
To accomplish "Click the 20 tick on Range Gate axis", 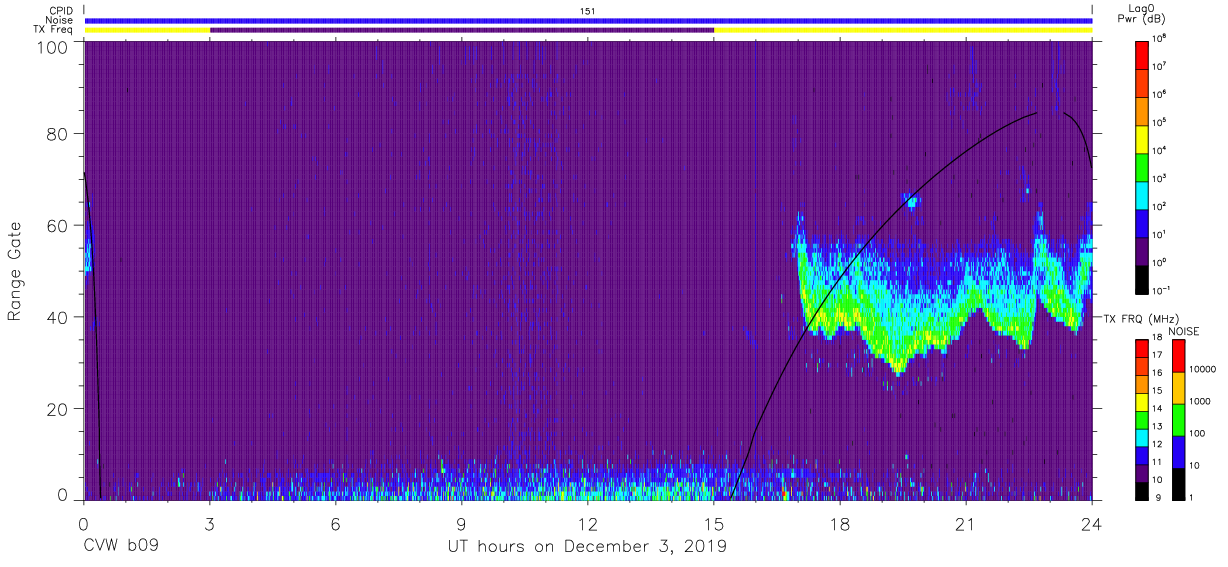I will pos(56,409).
